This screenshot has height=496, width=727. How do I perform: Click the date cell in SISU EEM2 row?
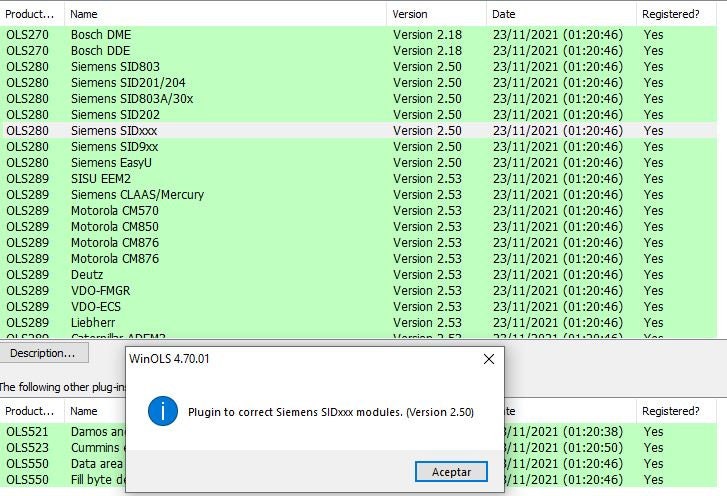(558, 178)
